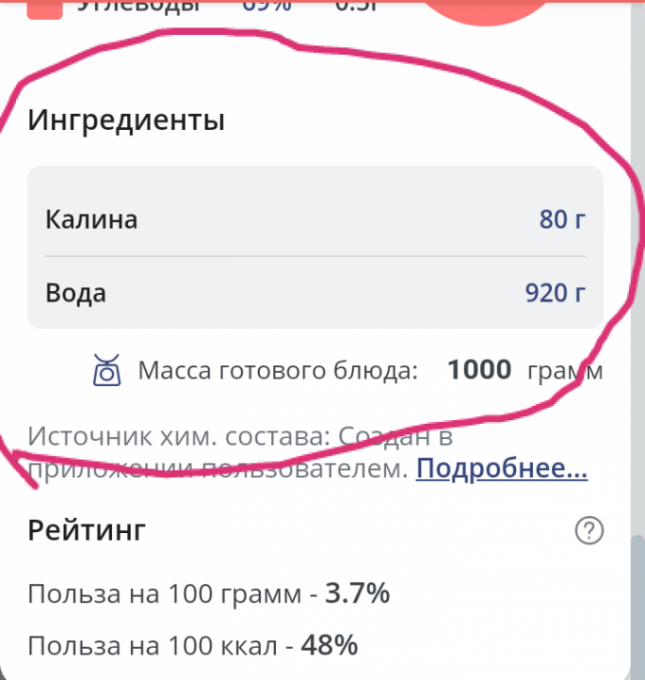The image size is (645, 680).
Task: Click the 1000 finished dish mass value
Action: tap(479, 370)
